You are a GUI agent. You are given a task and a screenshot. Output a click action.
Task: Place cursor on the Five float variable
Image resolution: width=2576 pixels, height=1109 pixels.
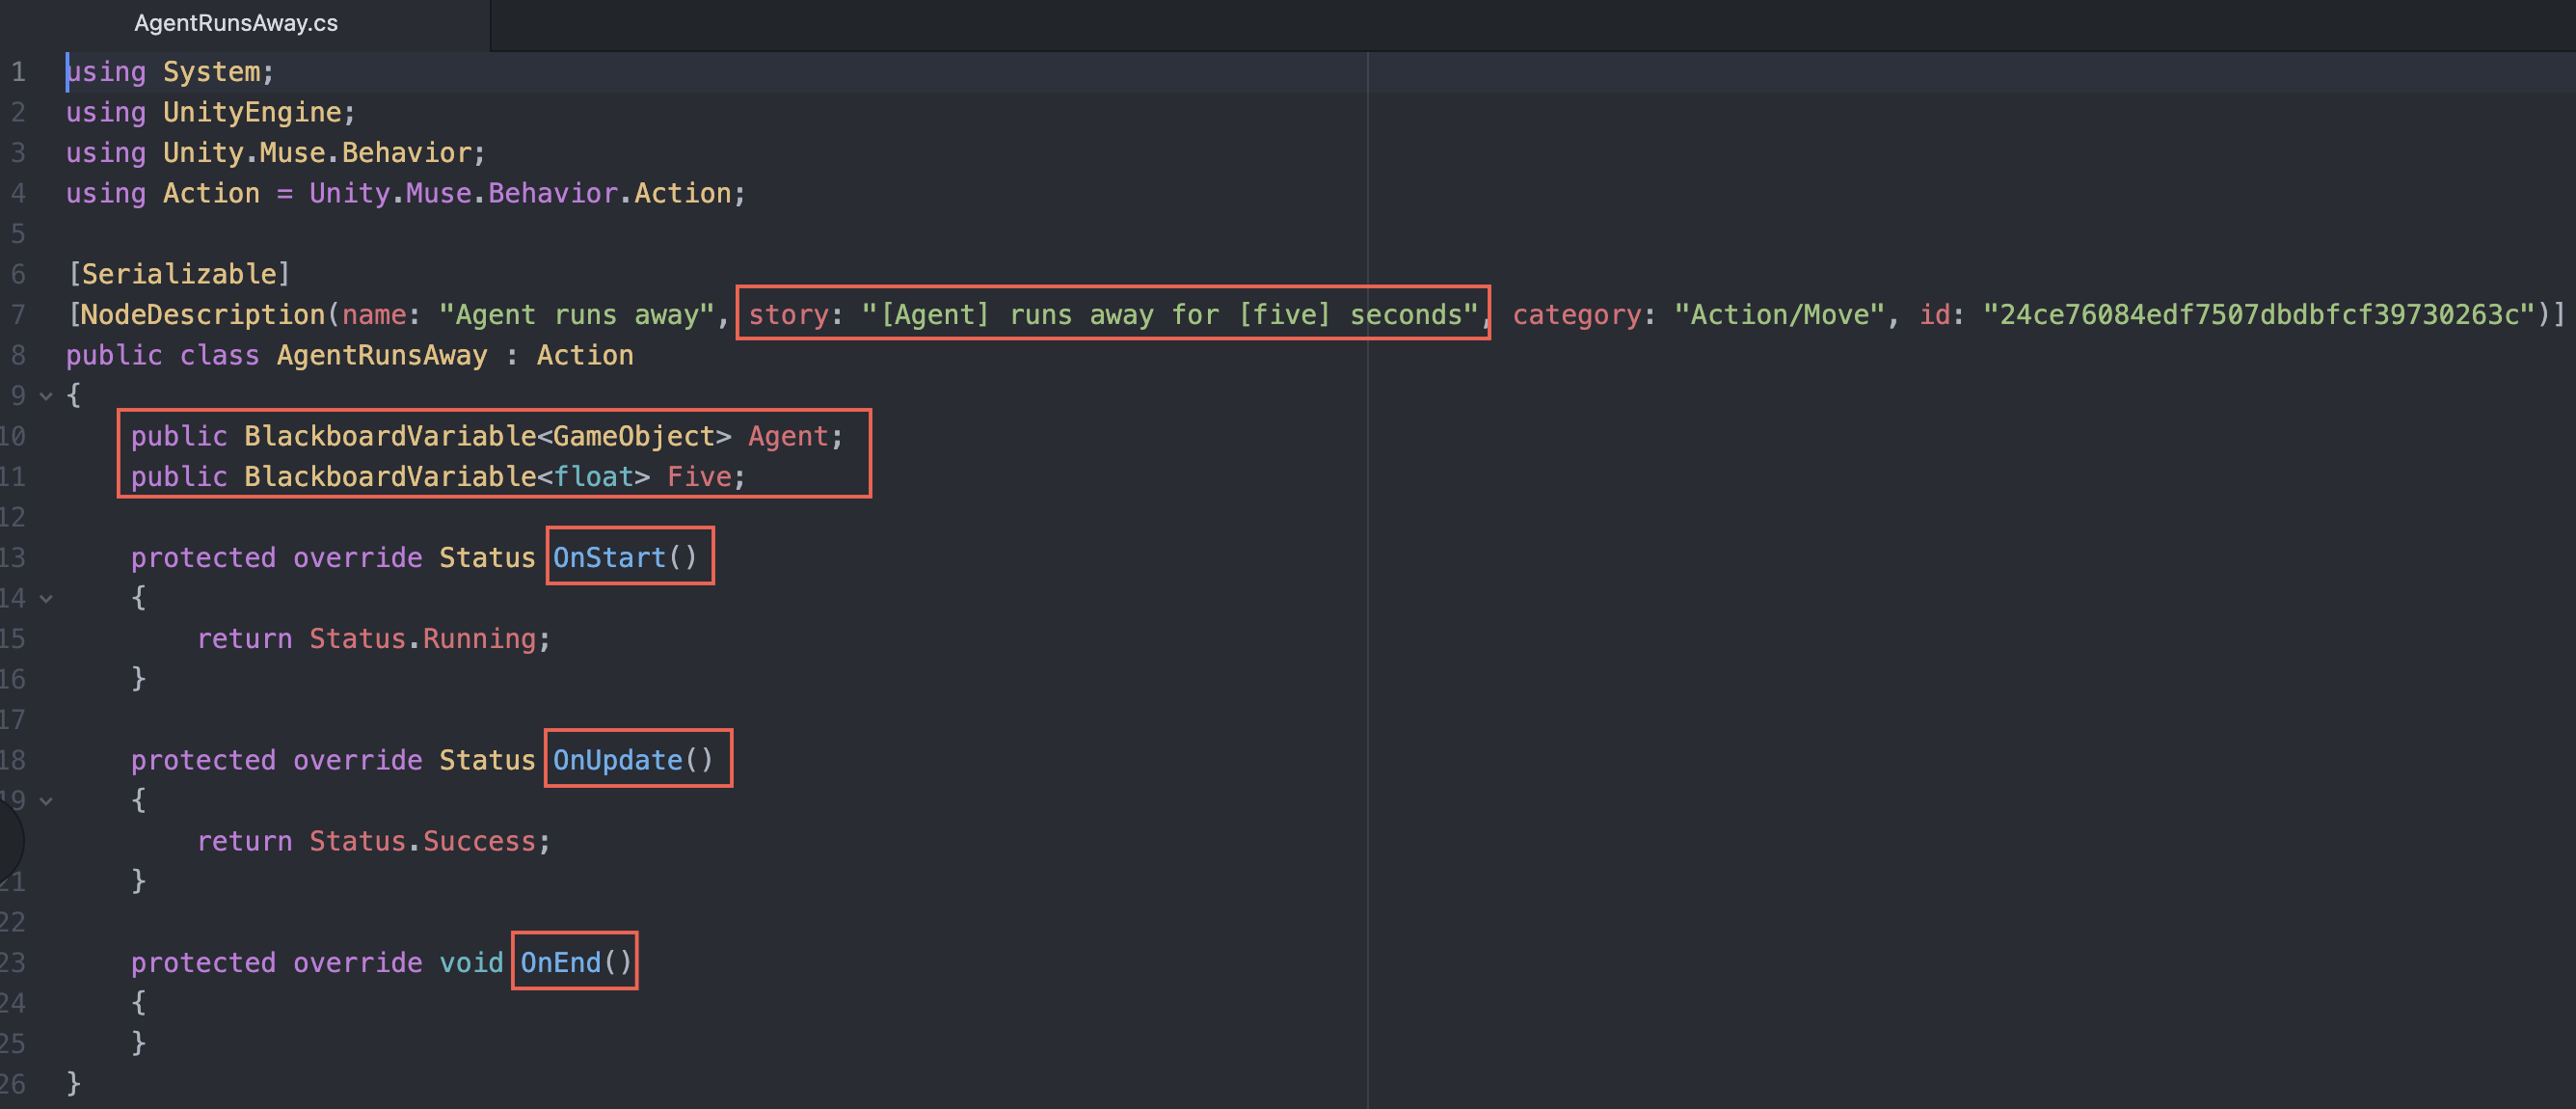(x=699, y=477)
